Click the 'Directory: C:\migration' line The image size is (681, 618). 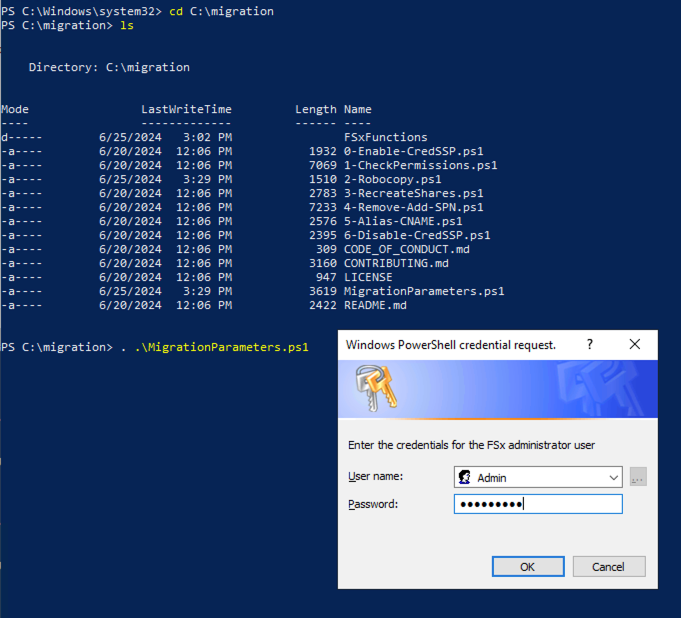(x=109, y=67)
